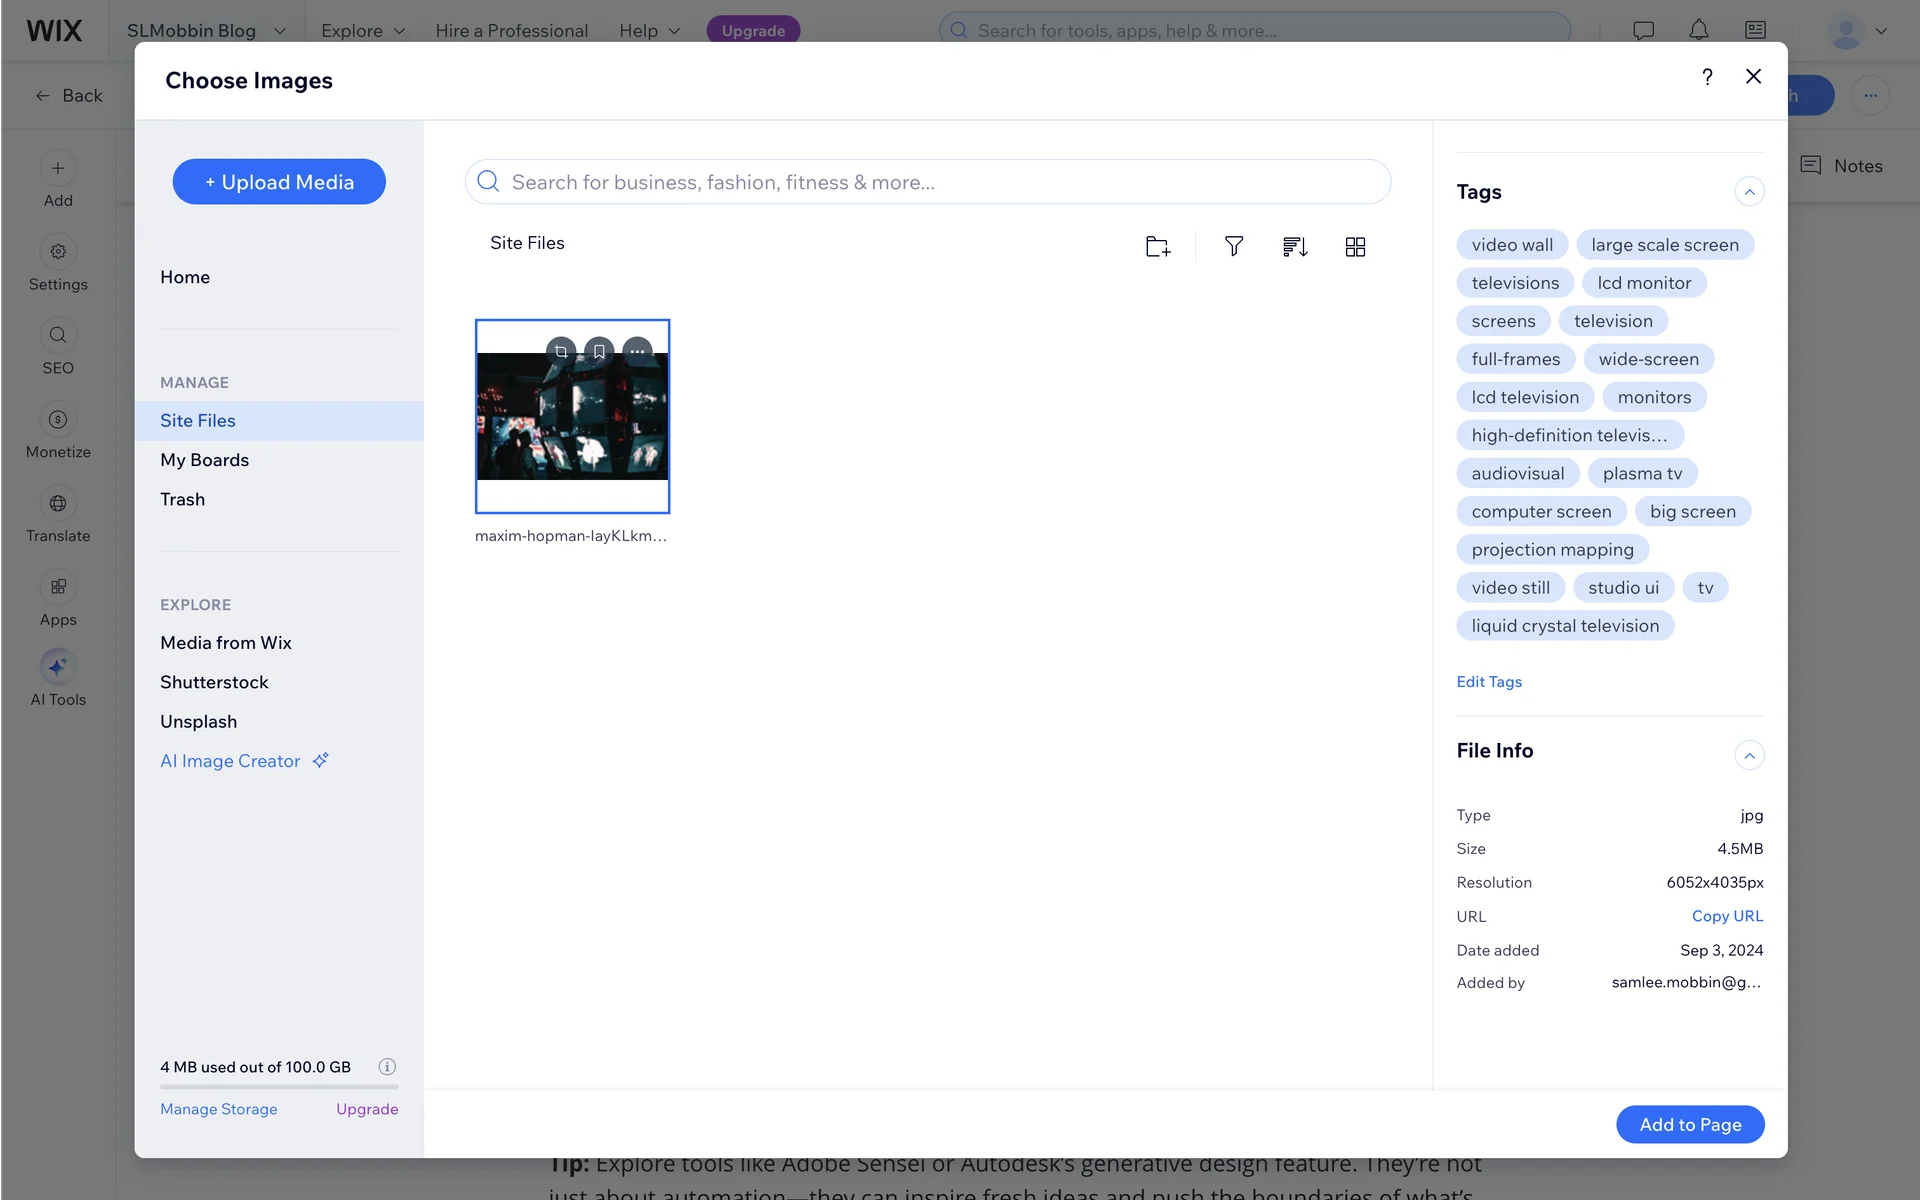Click Add to Page button
Viewport: 1920px width, 1200px height.
[1689, 1124]
